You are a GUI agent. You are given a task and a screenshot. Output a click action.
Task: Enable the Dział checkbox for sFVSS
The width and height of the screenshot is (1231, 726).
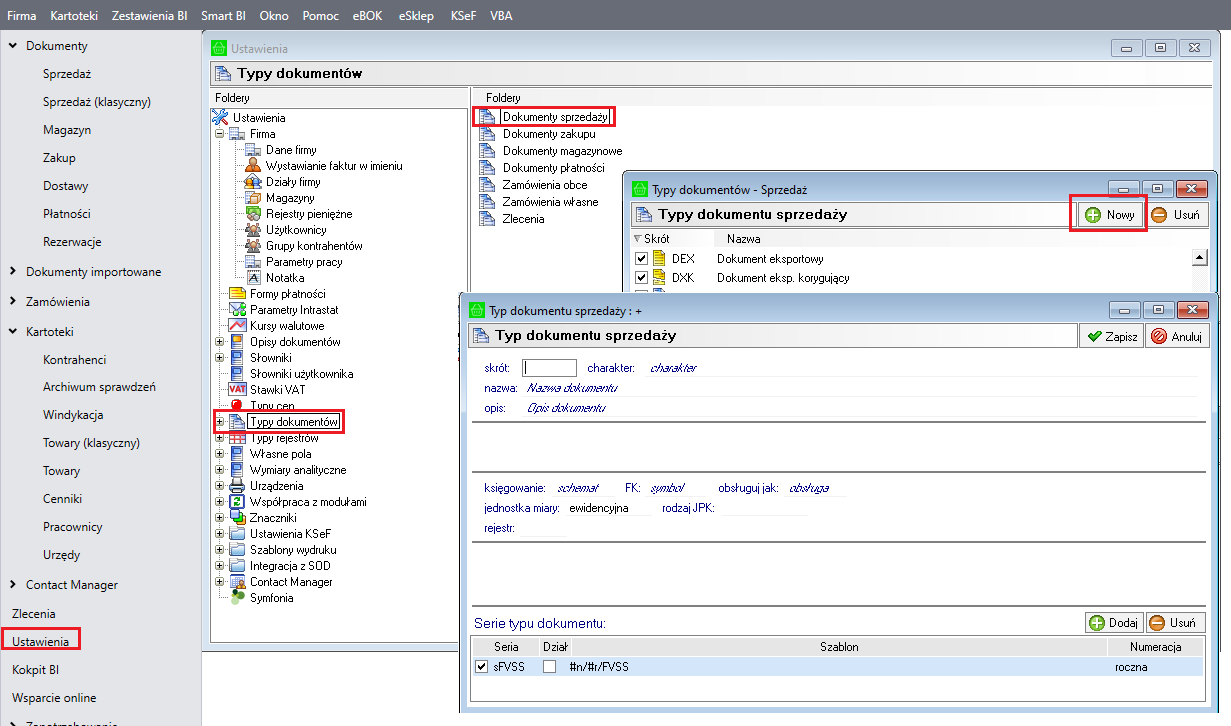549,667
